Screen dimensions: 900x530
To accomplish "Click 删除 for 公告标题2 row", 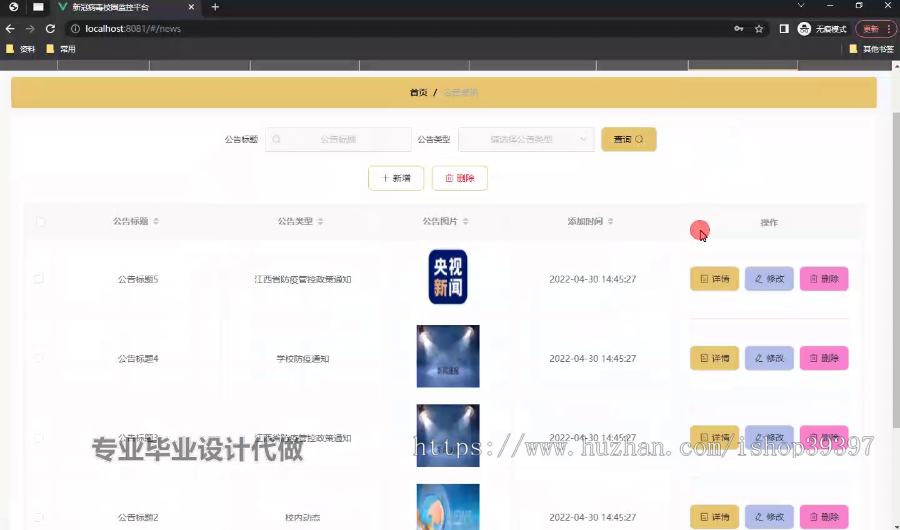I will 824,517.
